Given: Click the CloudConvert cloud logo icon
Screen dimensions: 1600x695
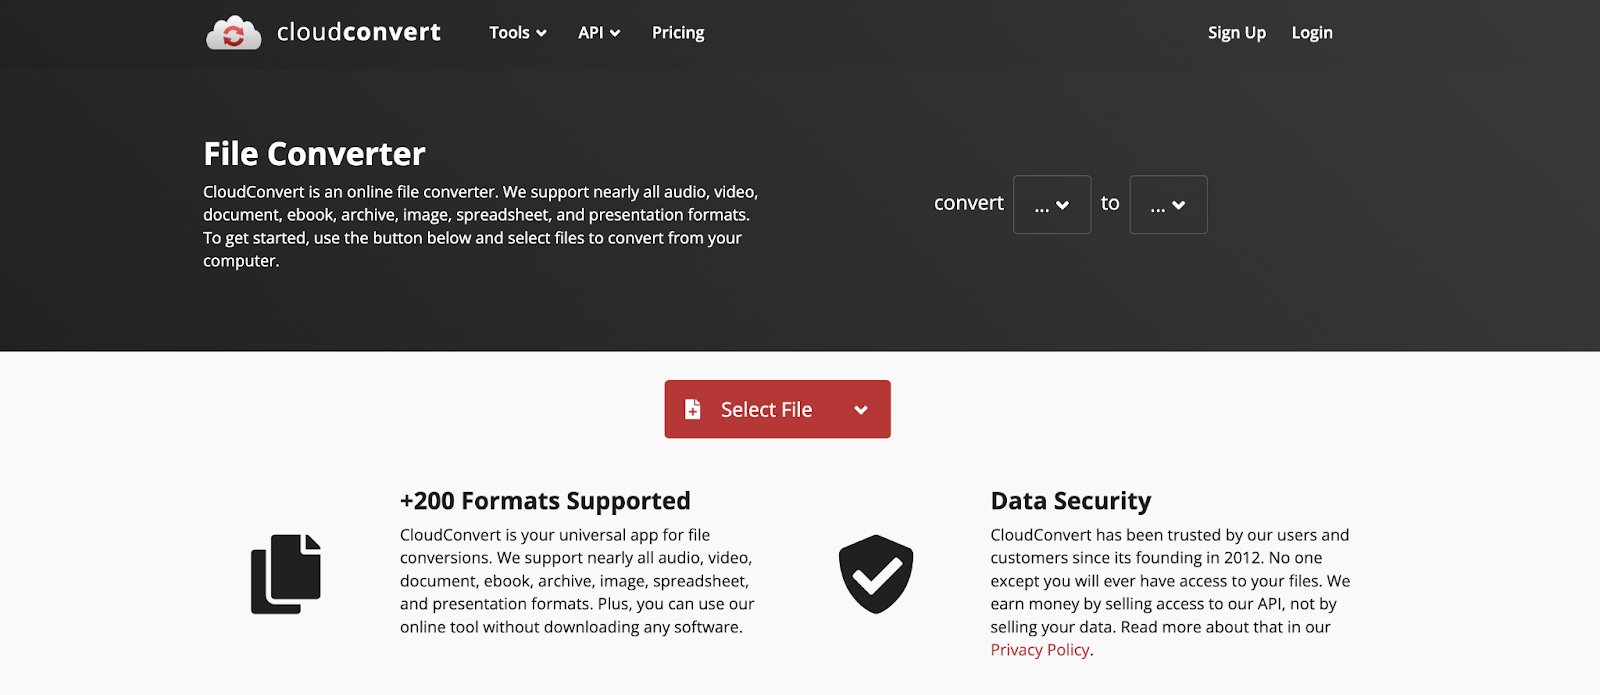Looking at the screenshot, I should click(x=233, y=33).
